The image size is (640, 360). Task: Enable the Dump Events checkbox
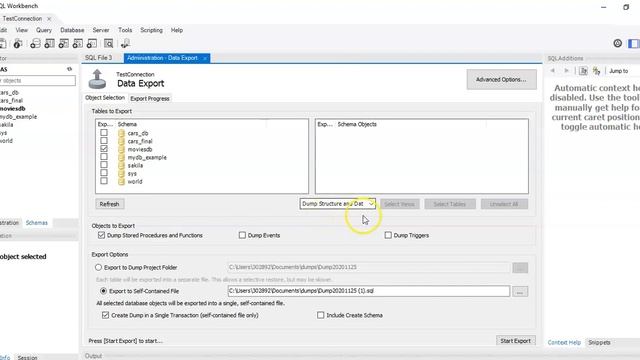coord(242,235)
